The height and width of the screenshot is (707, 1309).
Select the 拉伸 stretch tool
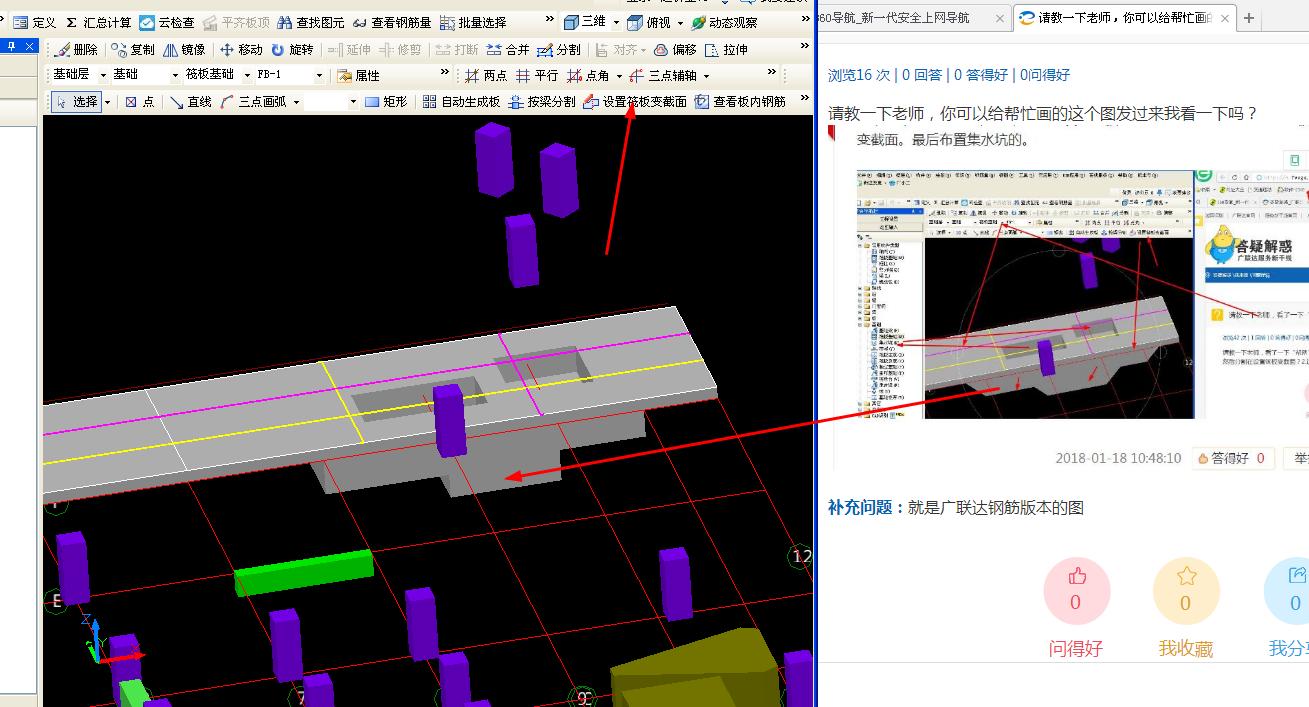tap(726, 49)
